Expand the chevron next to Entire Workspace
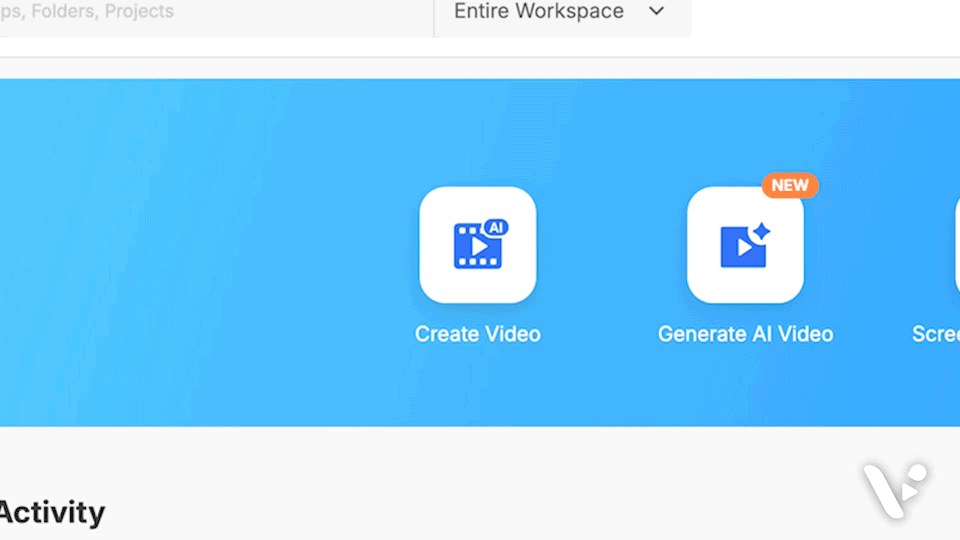The image size is (960, 540). click(x=656, y=12)
